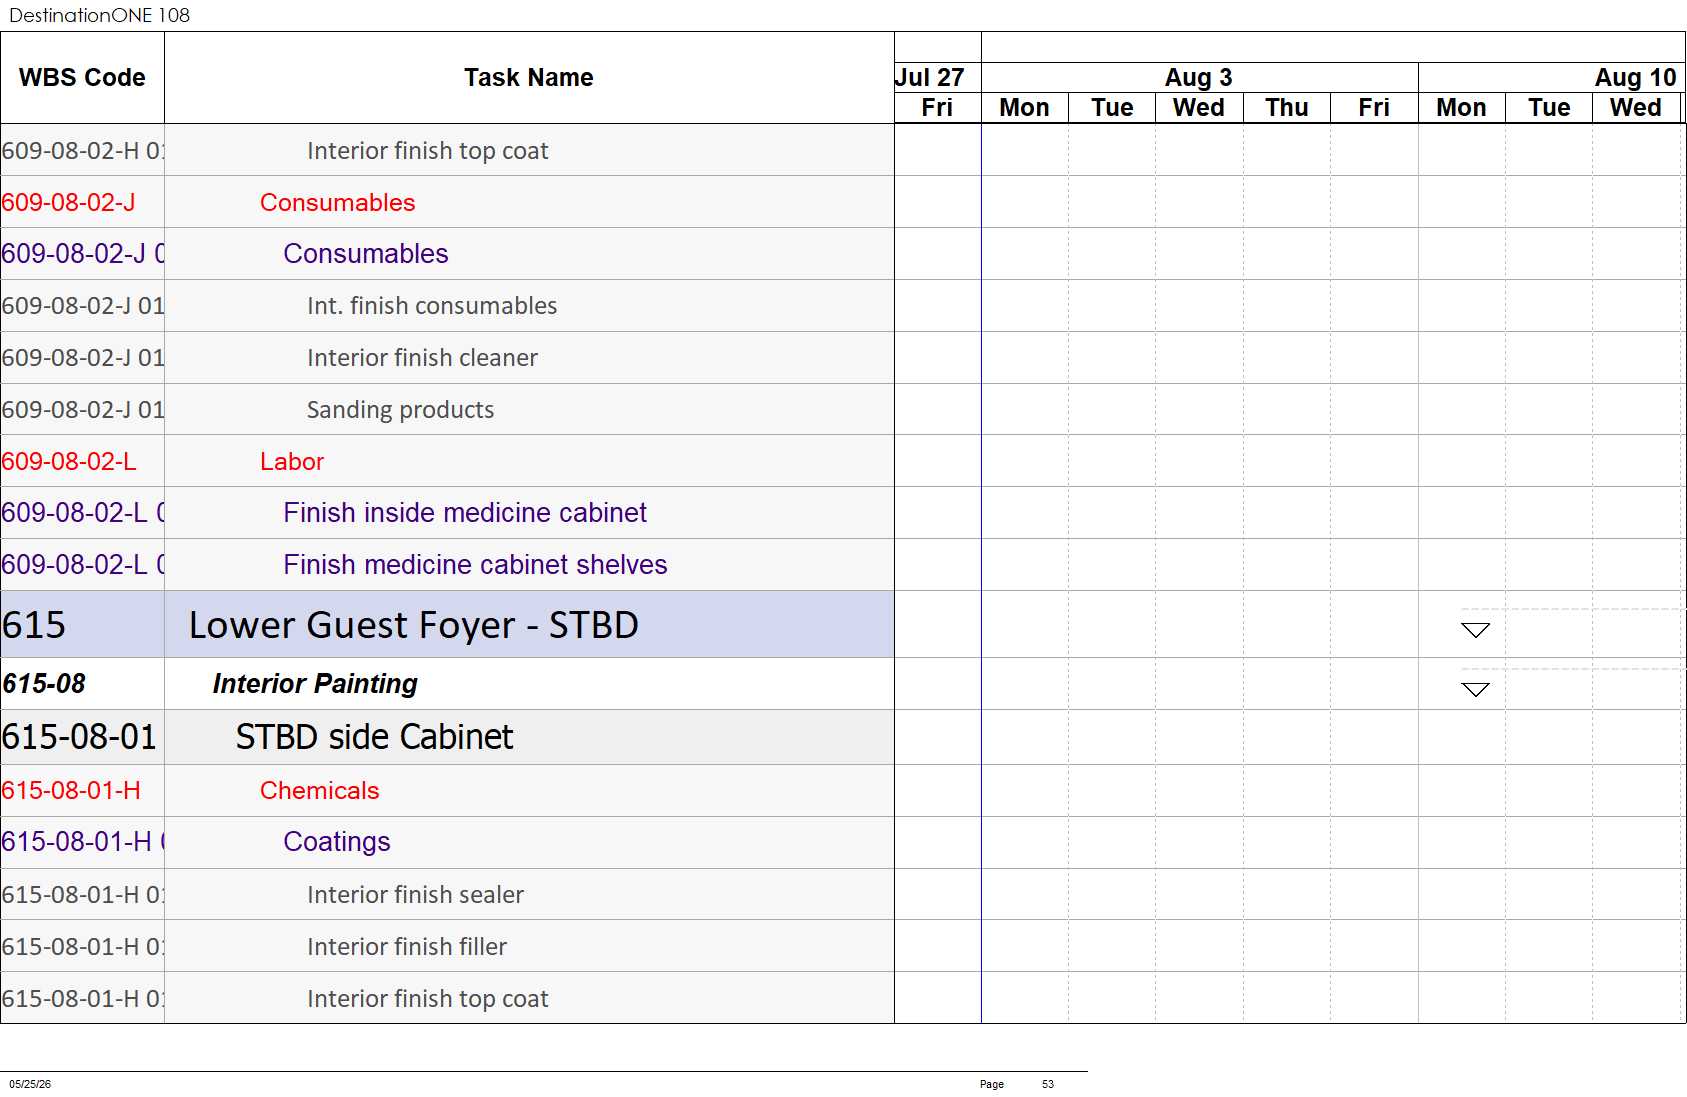Viewport: 1687px width, 1097px height.
Task: Click the red Consumables task name
Action: (337, 203)
